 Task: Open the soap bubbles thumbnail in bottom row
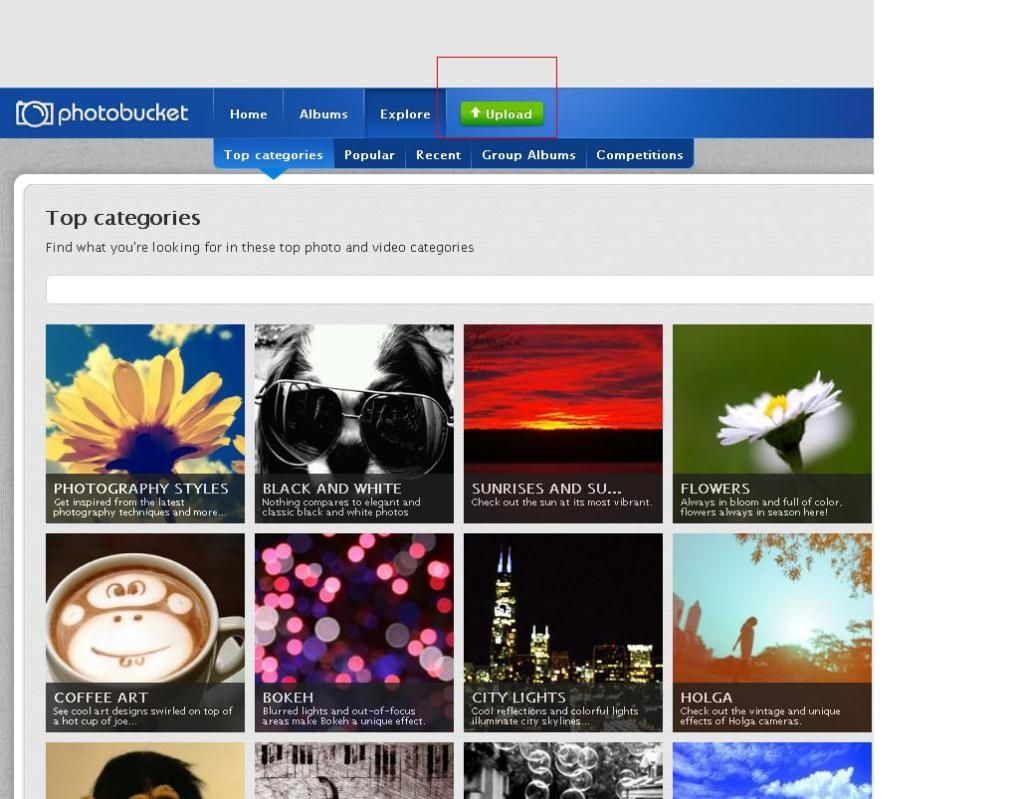click(563, 771)
